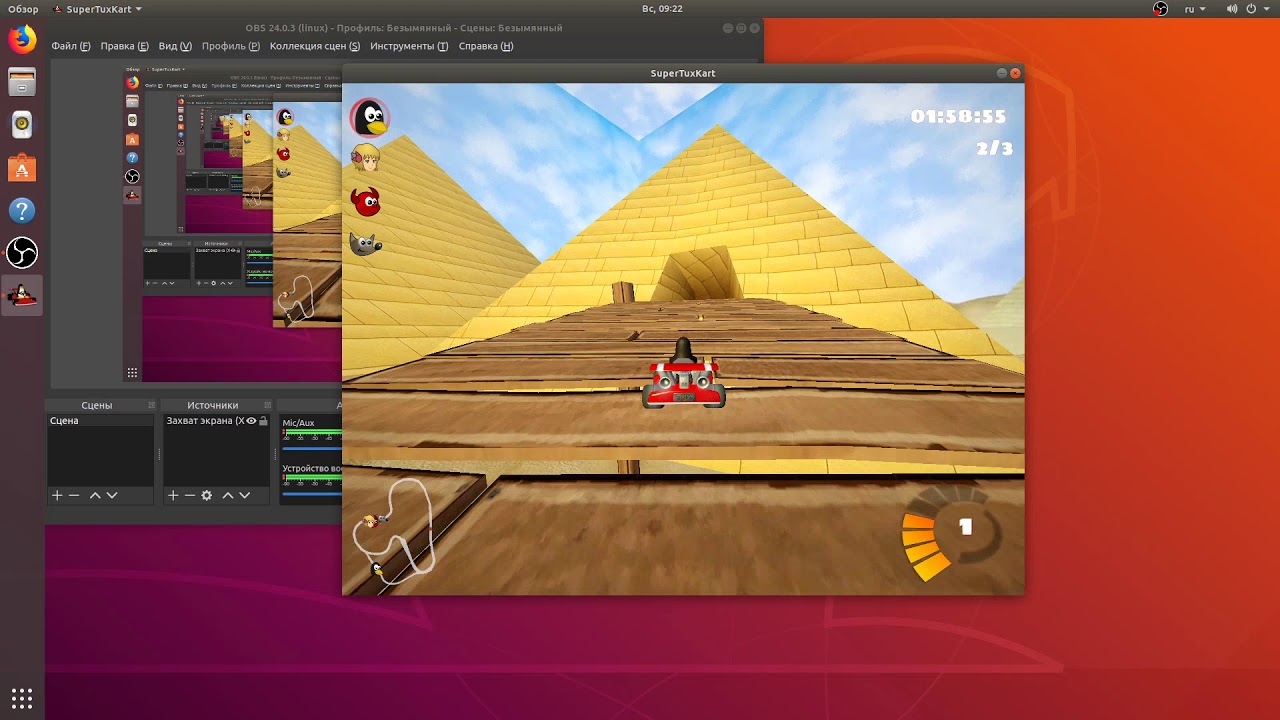Open the Обзор activities overview
The height and width of the screenshot is (720, 1280).
pyautogui.click(x=23, y=9)
